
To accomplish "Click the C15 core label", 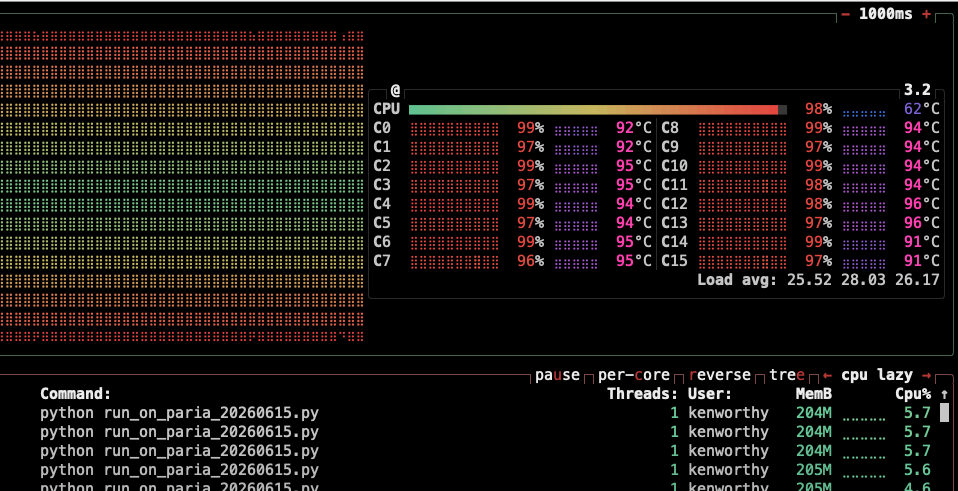I will coord(675,261).
